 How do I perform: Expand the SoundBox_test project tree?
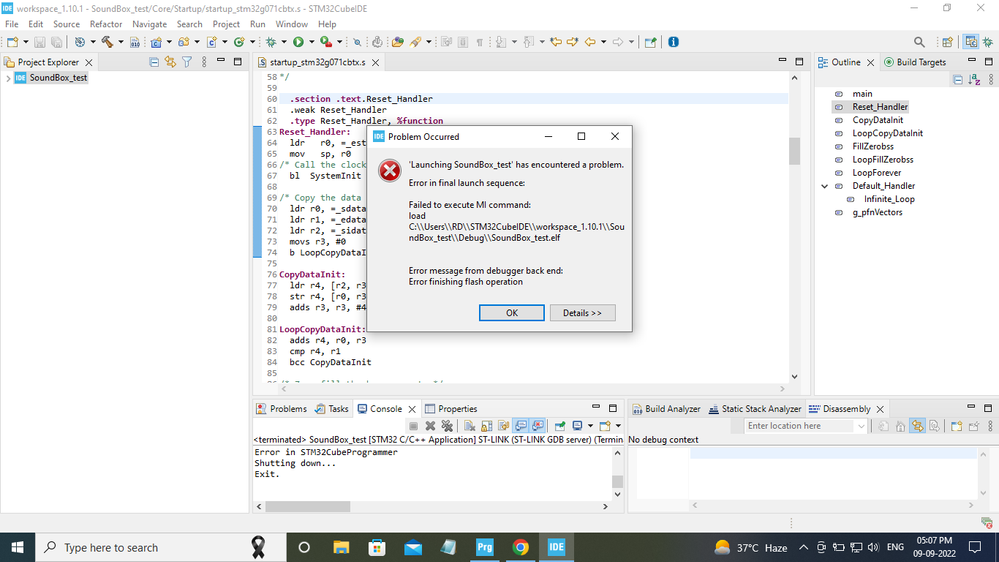click(8, 78)
